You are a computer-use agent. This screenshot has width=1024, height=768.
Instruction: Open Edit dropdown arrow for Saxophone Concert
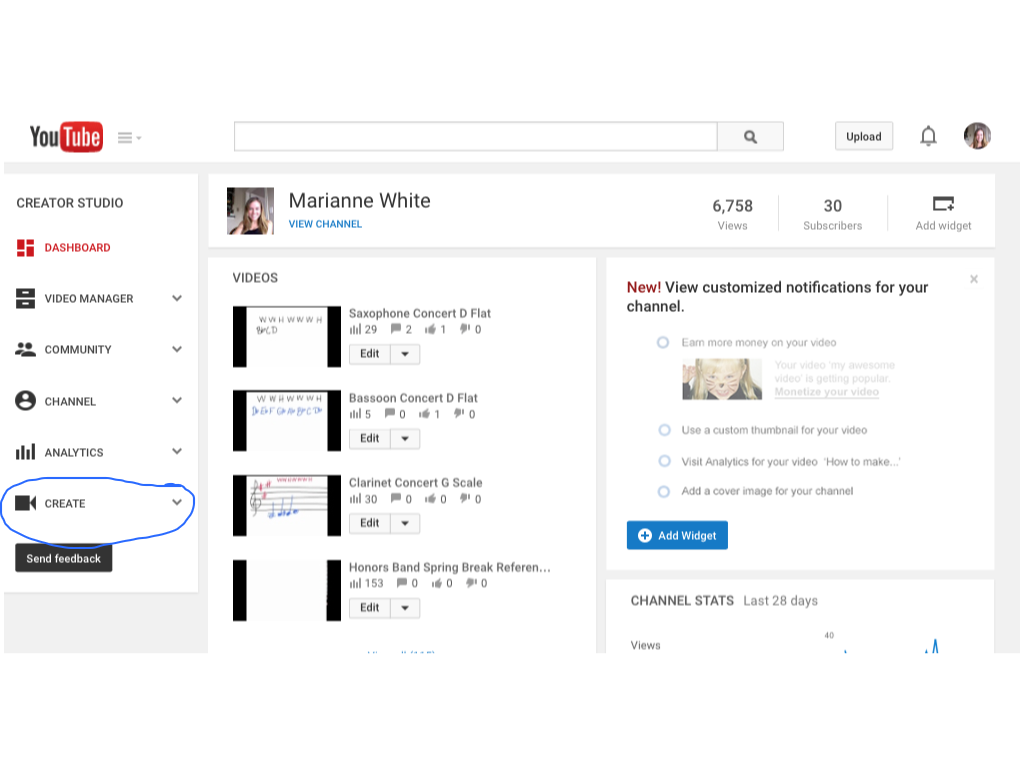[x=405, y=354]
